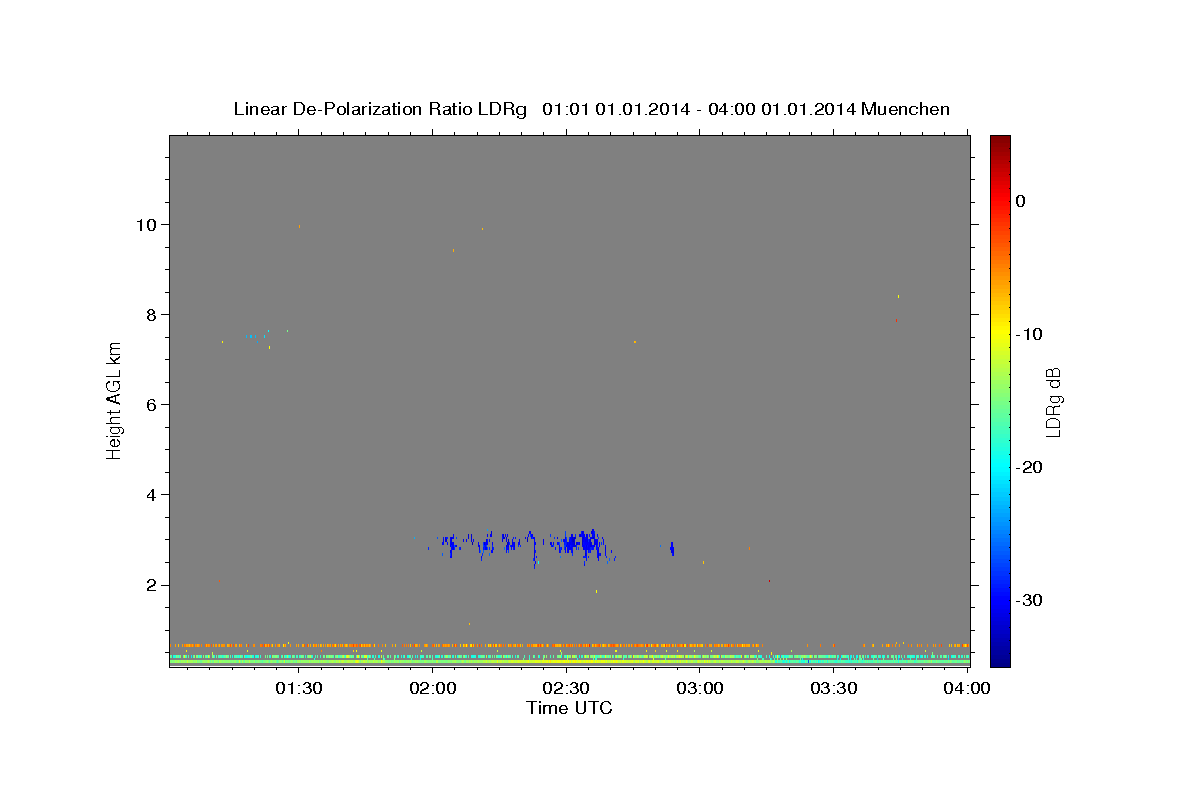Click the start time '01:01 01.01.2014' in title
1200x800 pixels.
point(615,109)
